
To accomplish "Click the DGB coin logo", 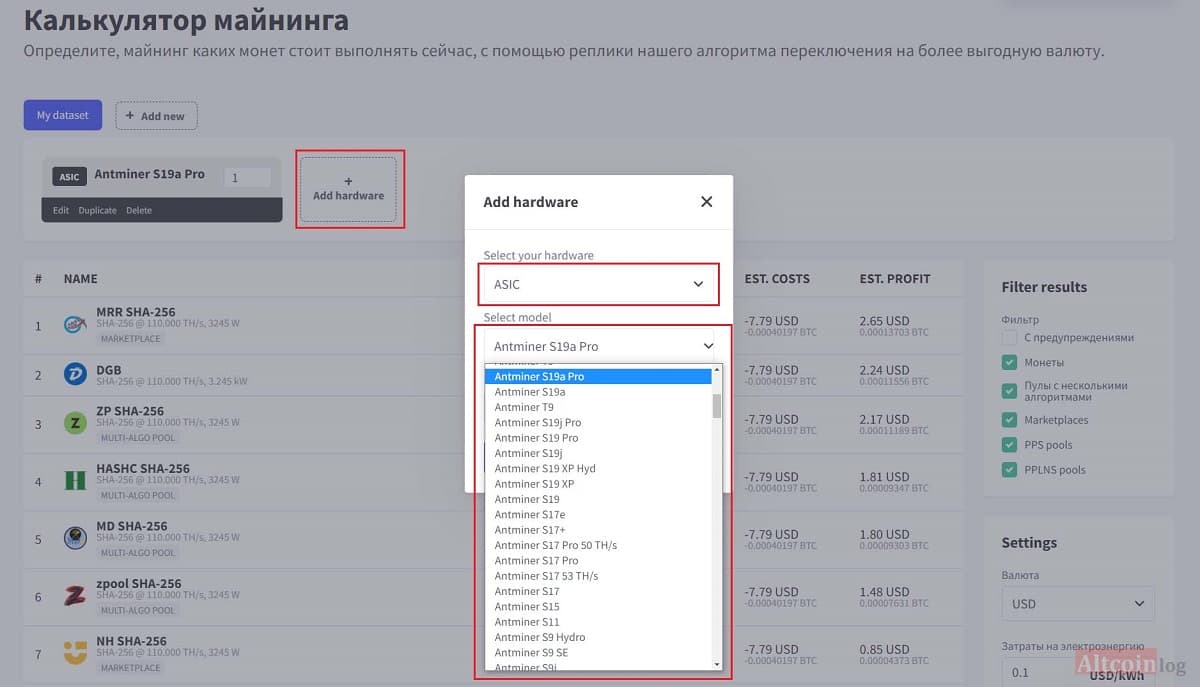I will [75, 374].
